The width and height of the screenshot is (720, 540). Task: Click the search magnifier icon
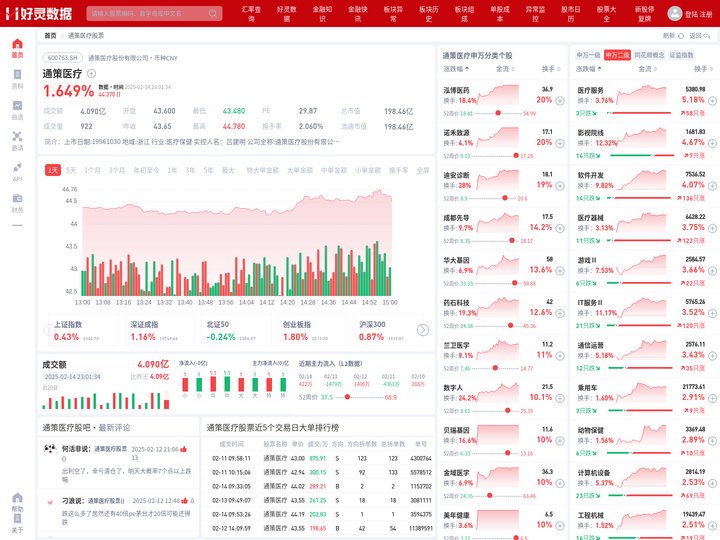213,13
